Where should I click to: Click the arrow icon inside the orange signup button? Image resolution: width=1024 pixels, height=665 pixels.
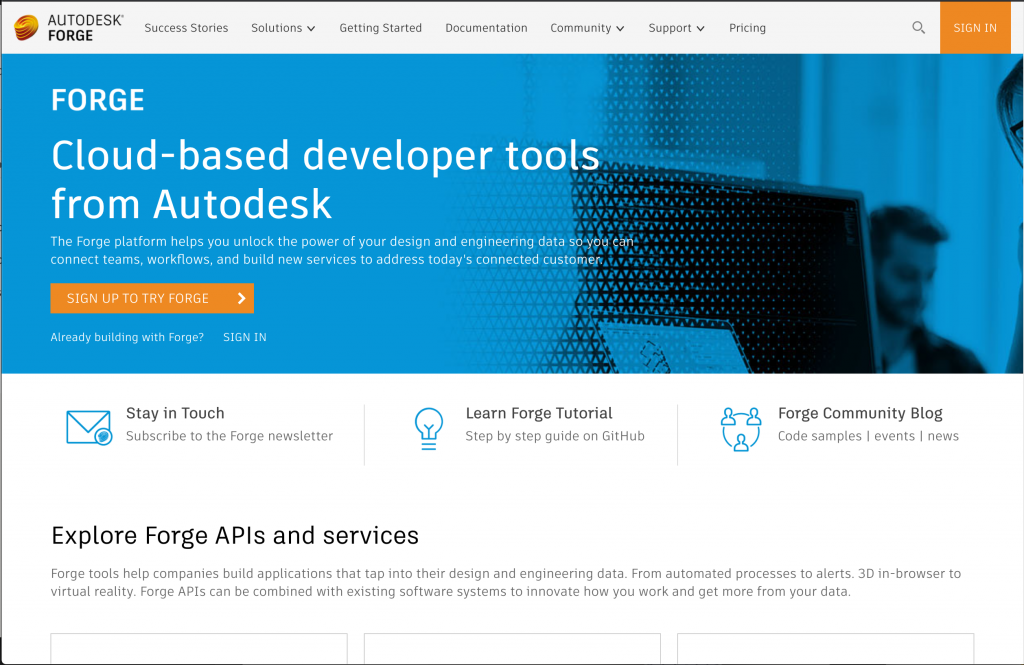[239, 298]
